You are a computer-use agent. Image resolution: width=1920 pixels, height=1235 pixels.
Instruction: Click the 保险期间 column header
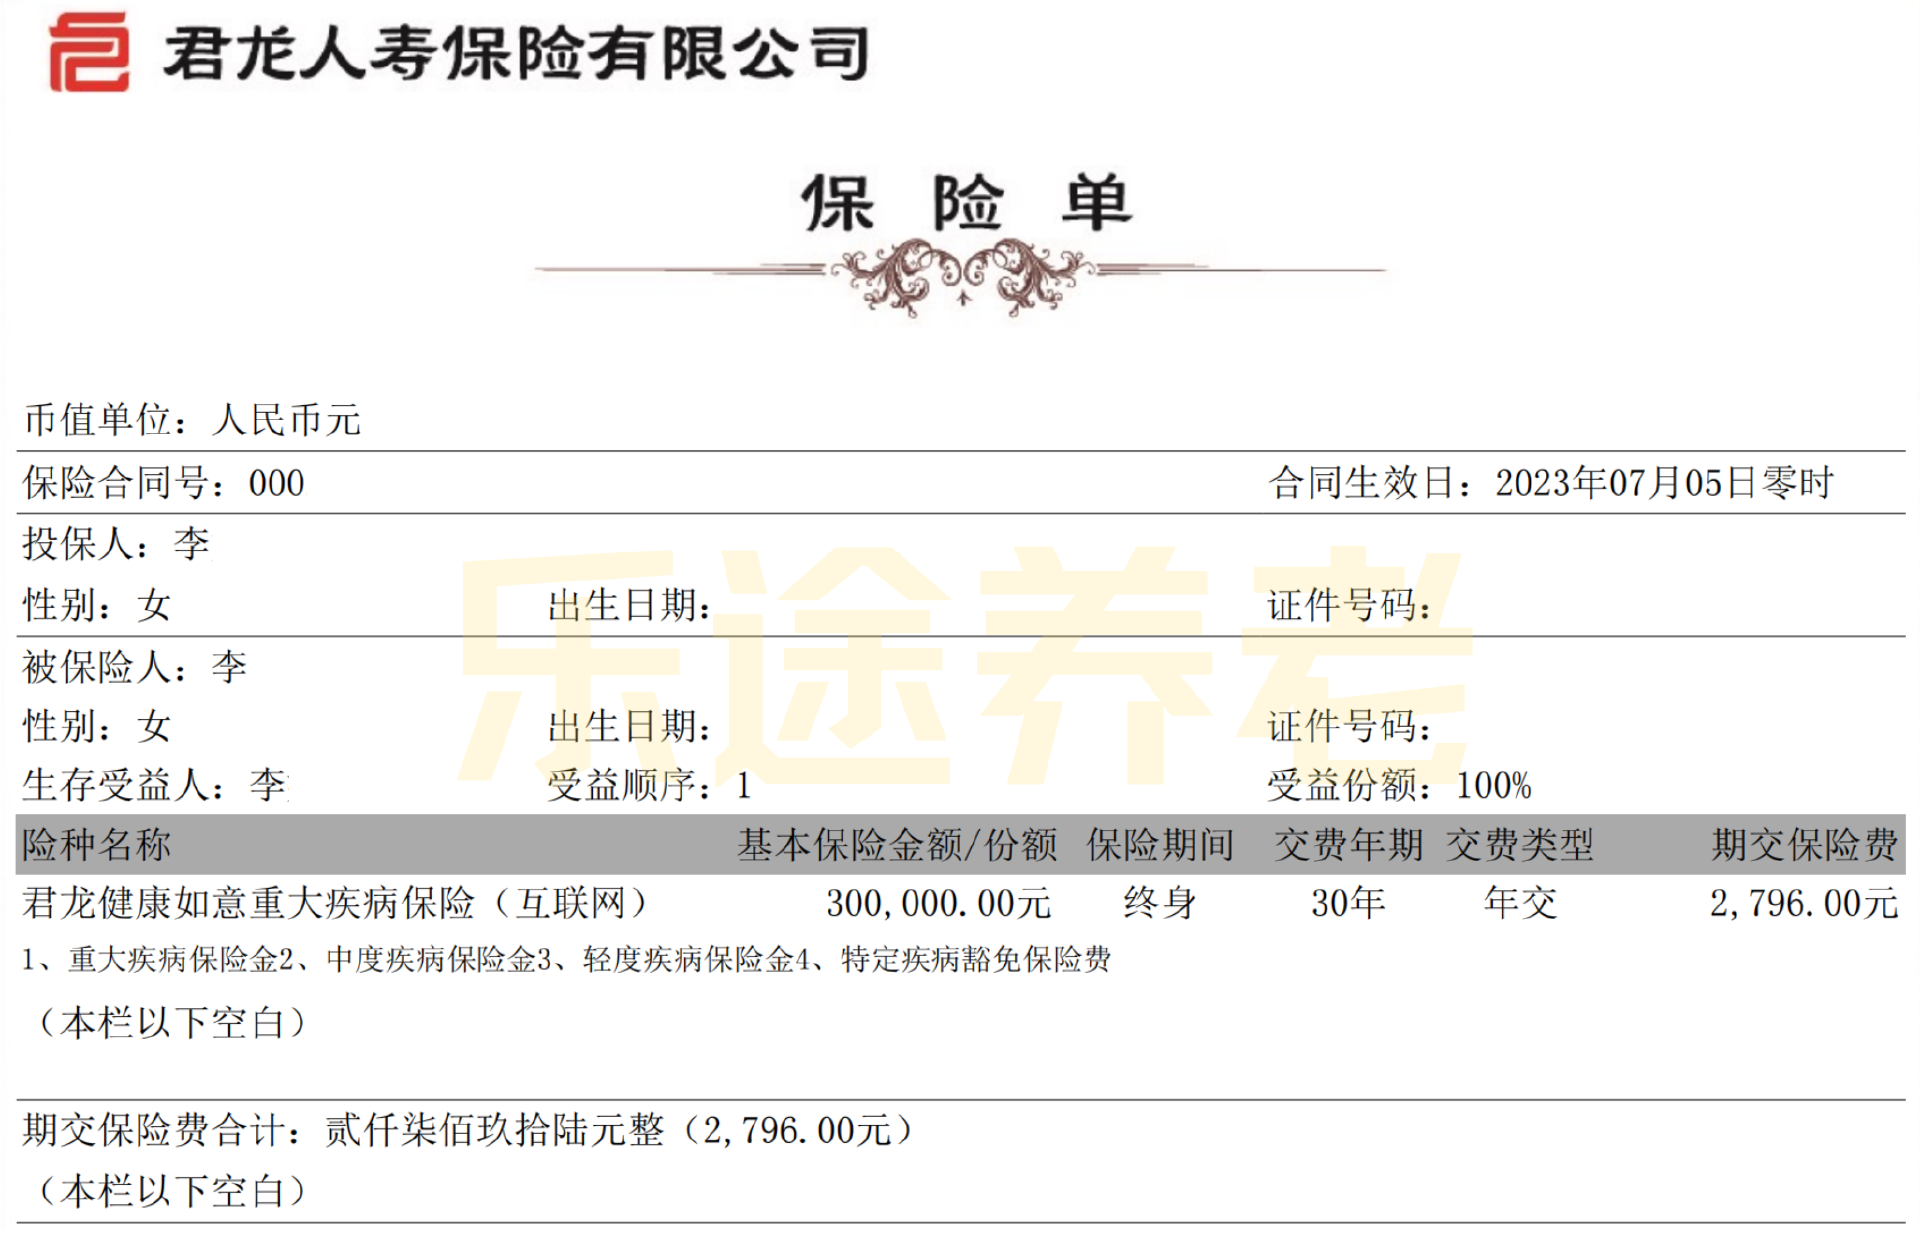1160,845
